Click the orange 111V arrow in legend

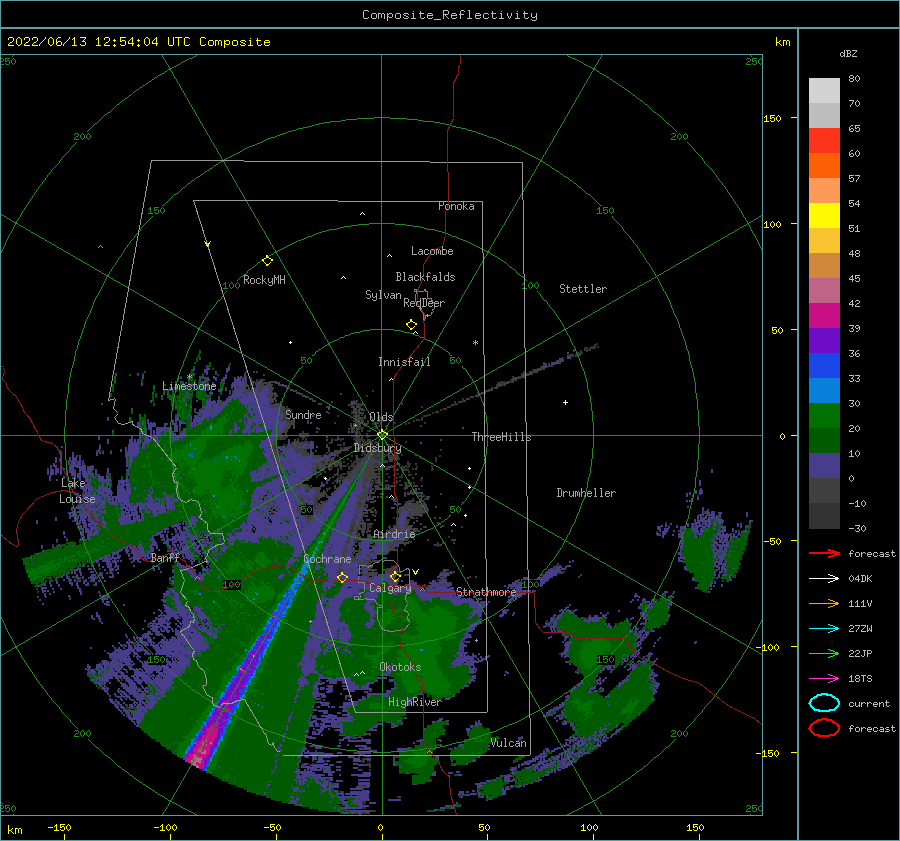[x=824, y=603]
